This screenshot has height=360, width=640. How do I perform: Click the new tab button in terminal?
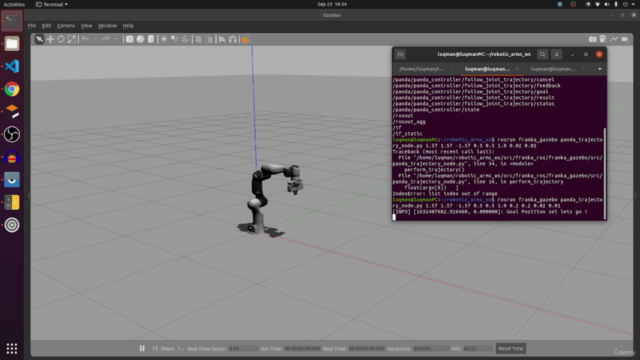[x=400, y=54]
